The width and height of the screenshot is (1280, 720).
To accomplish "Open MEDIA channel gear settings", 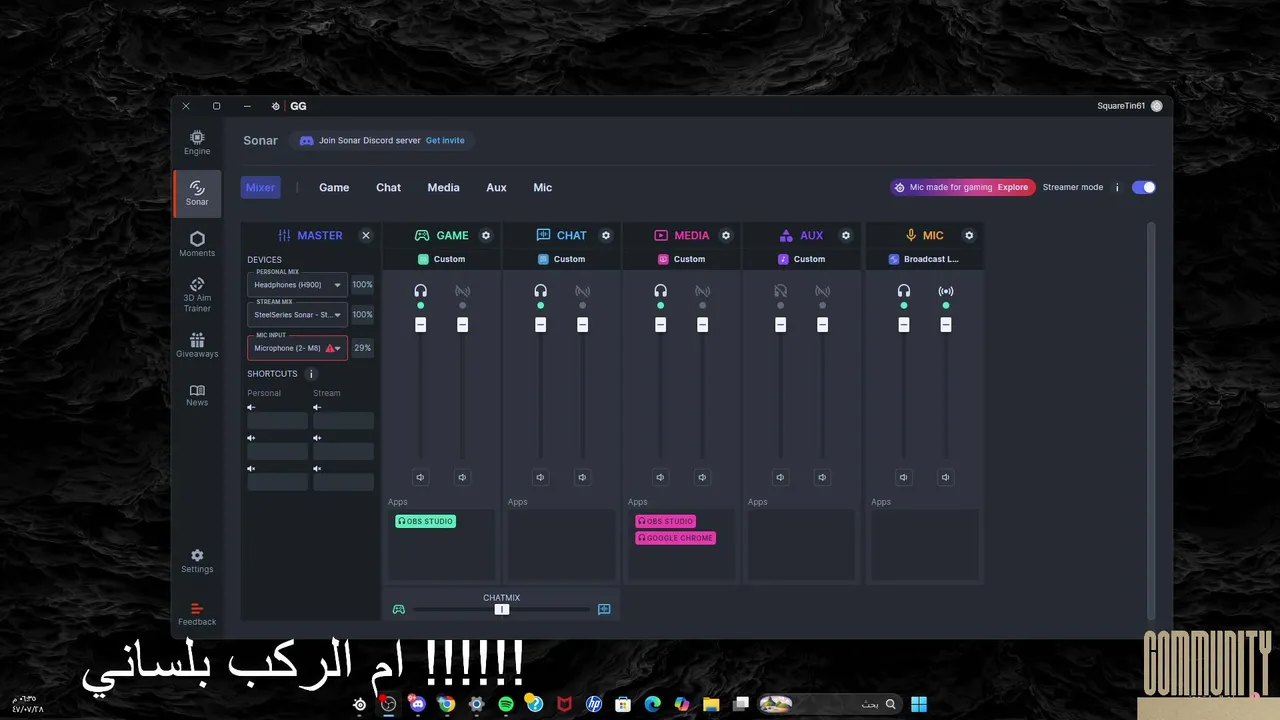I will (x=726, y=236).
